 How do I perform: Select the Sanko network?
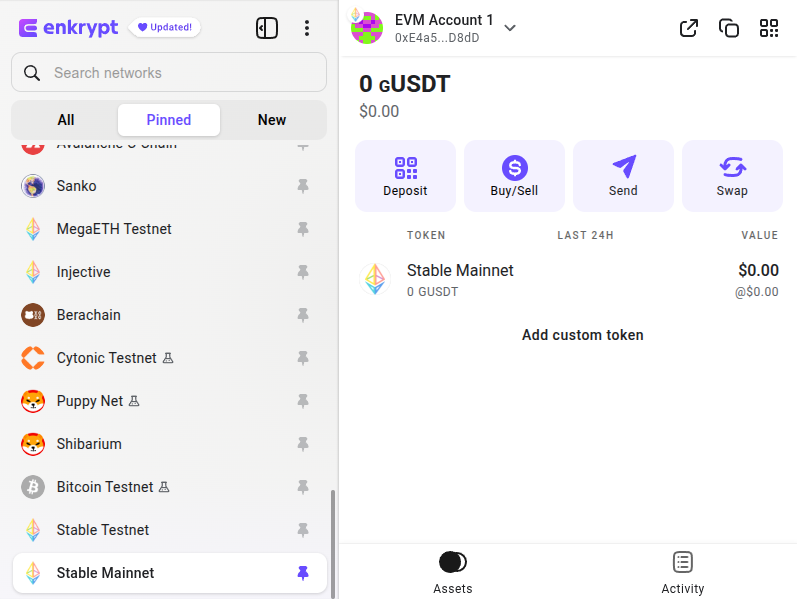[x=169, y=186]
